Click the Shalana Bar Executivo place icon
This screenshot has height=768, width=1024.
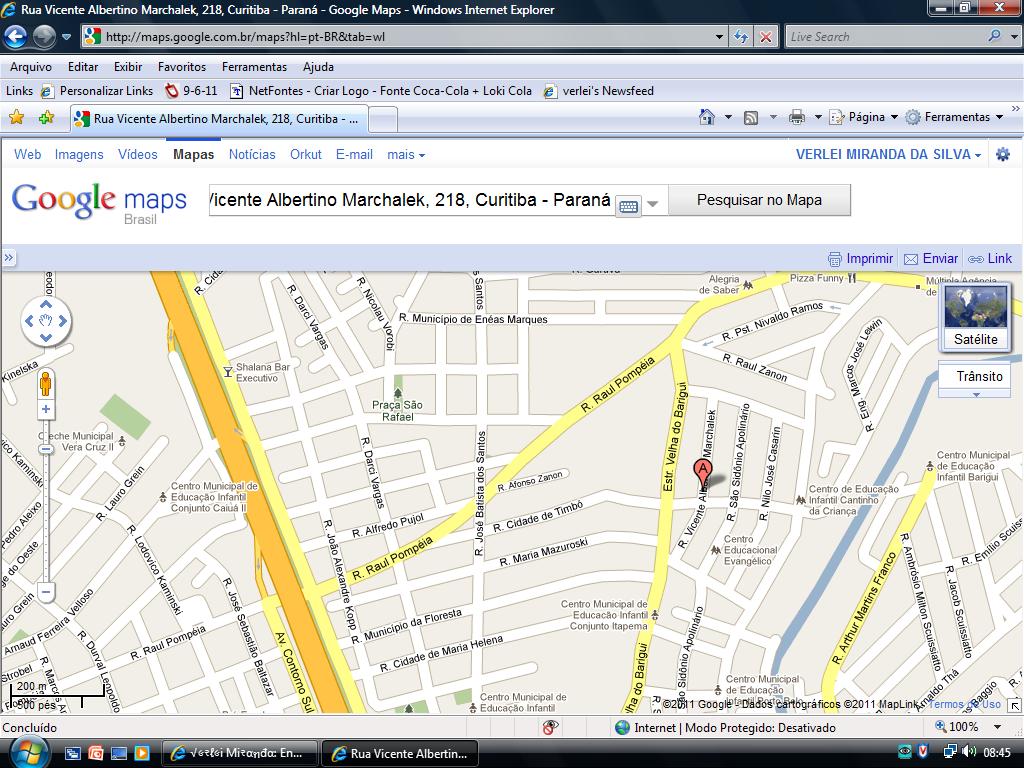(x=228, y=372)
